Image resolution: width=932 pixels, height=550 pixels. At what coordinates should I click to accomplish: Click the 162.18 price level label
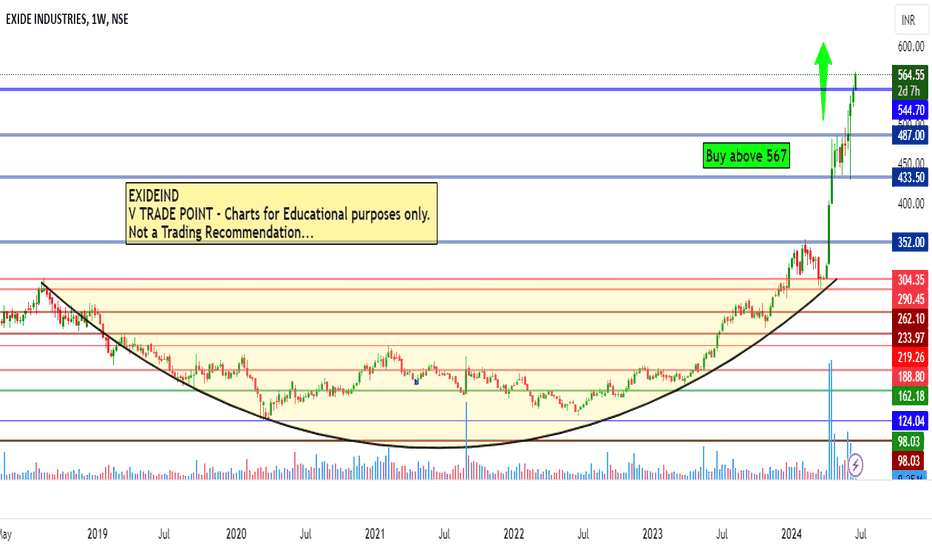(911, 395)
